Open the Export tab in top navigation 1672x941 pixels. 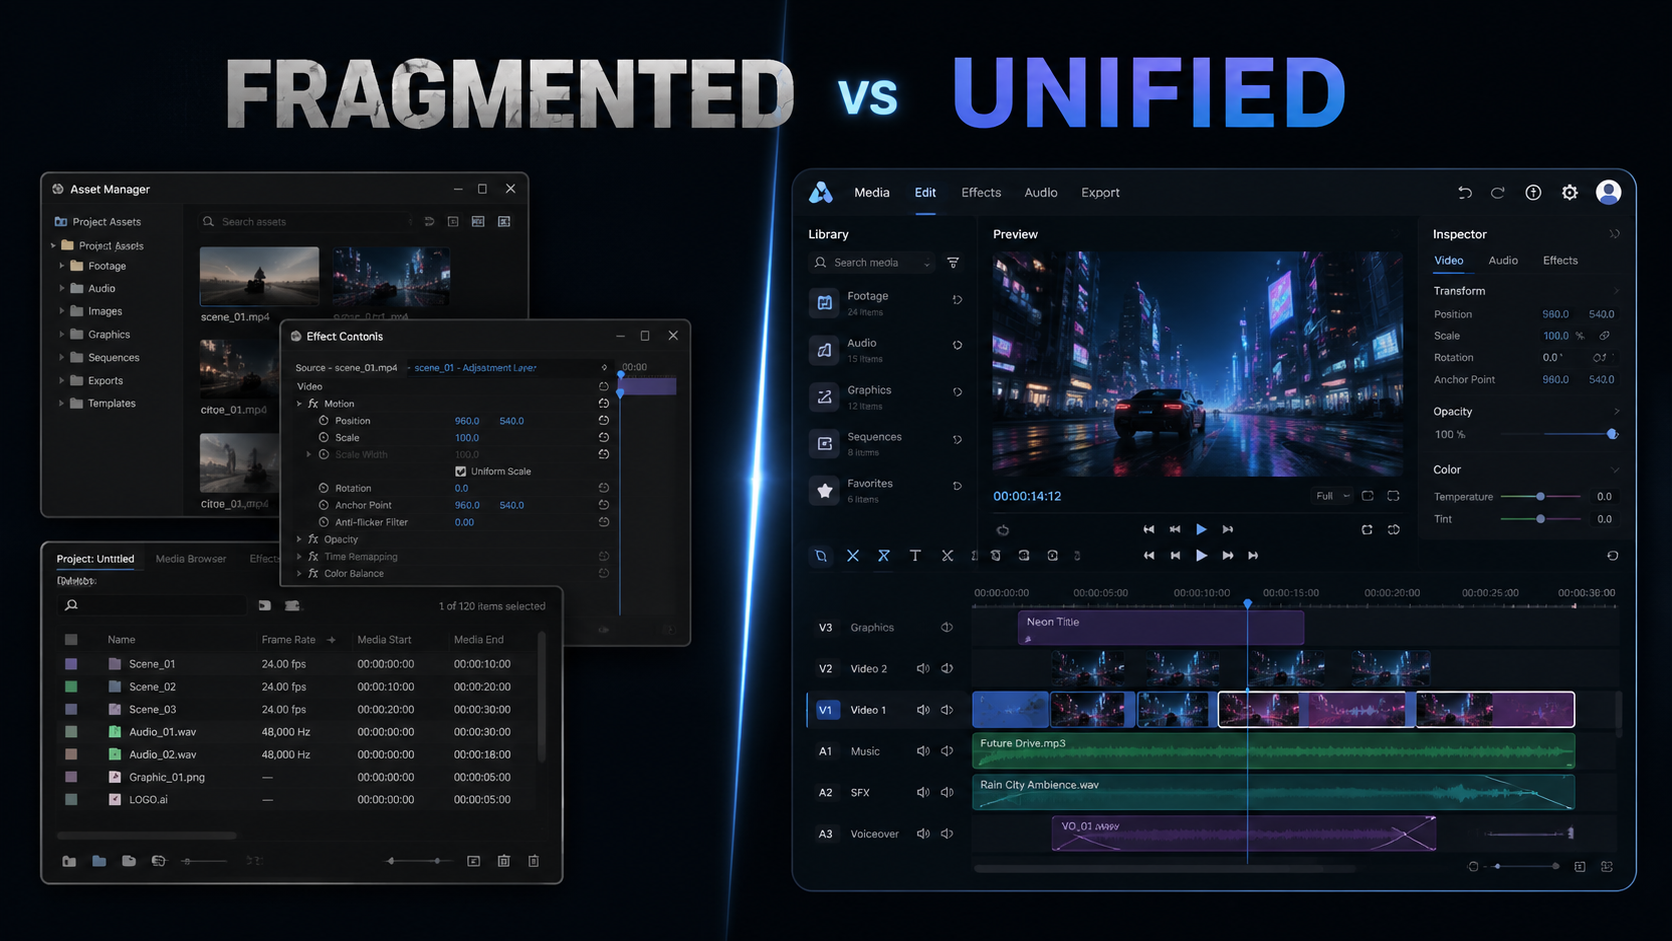[x=1100, y=193]
